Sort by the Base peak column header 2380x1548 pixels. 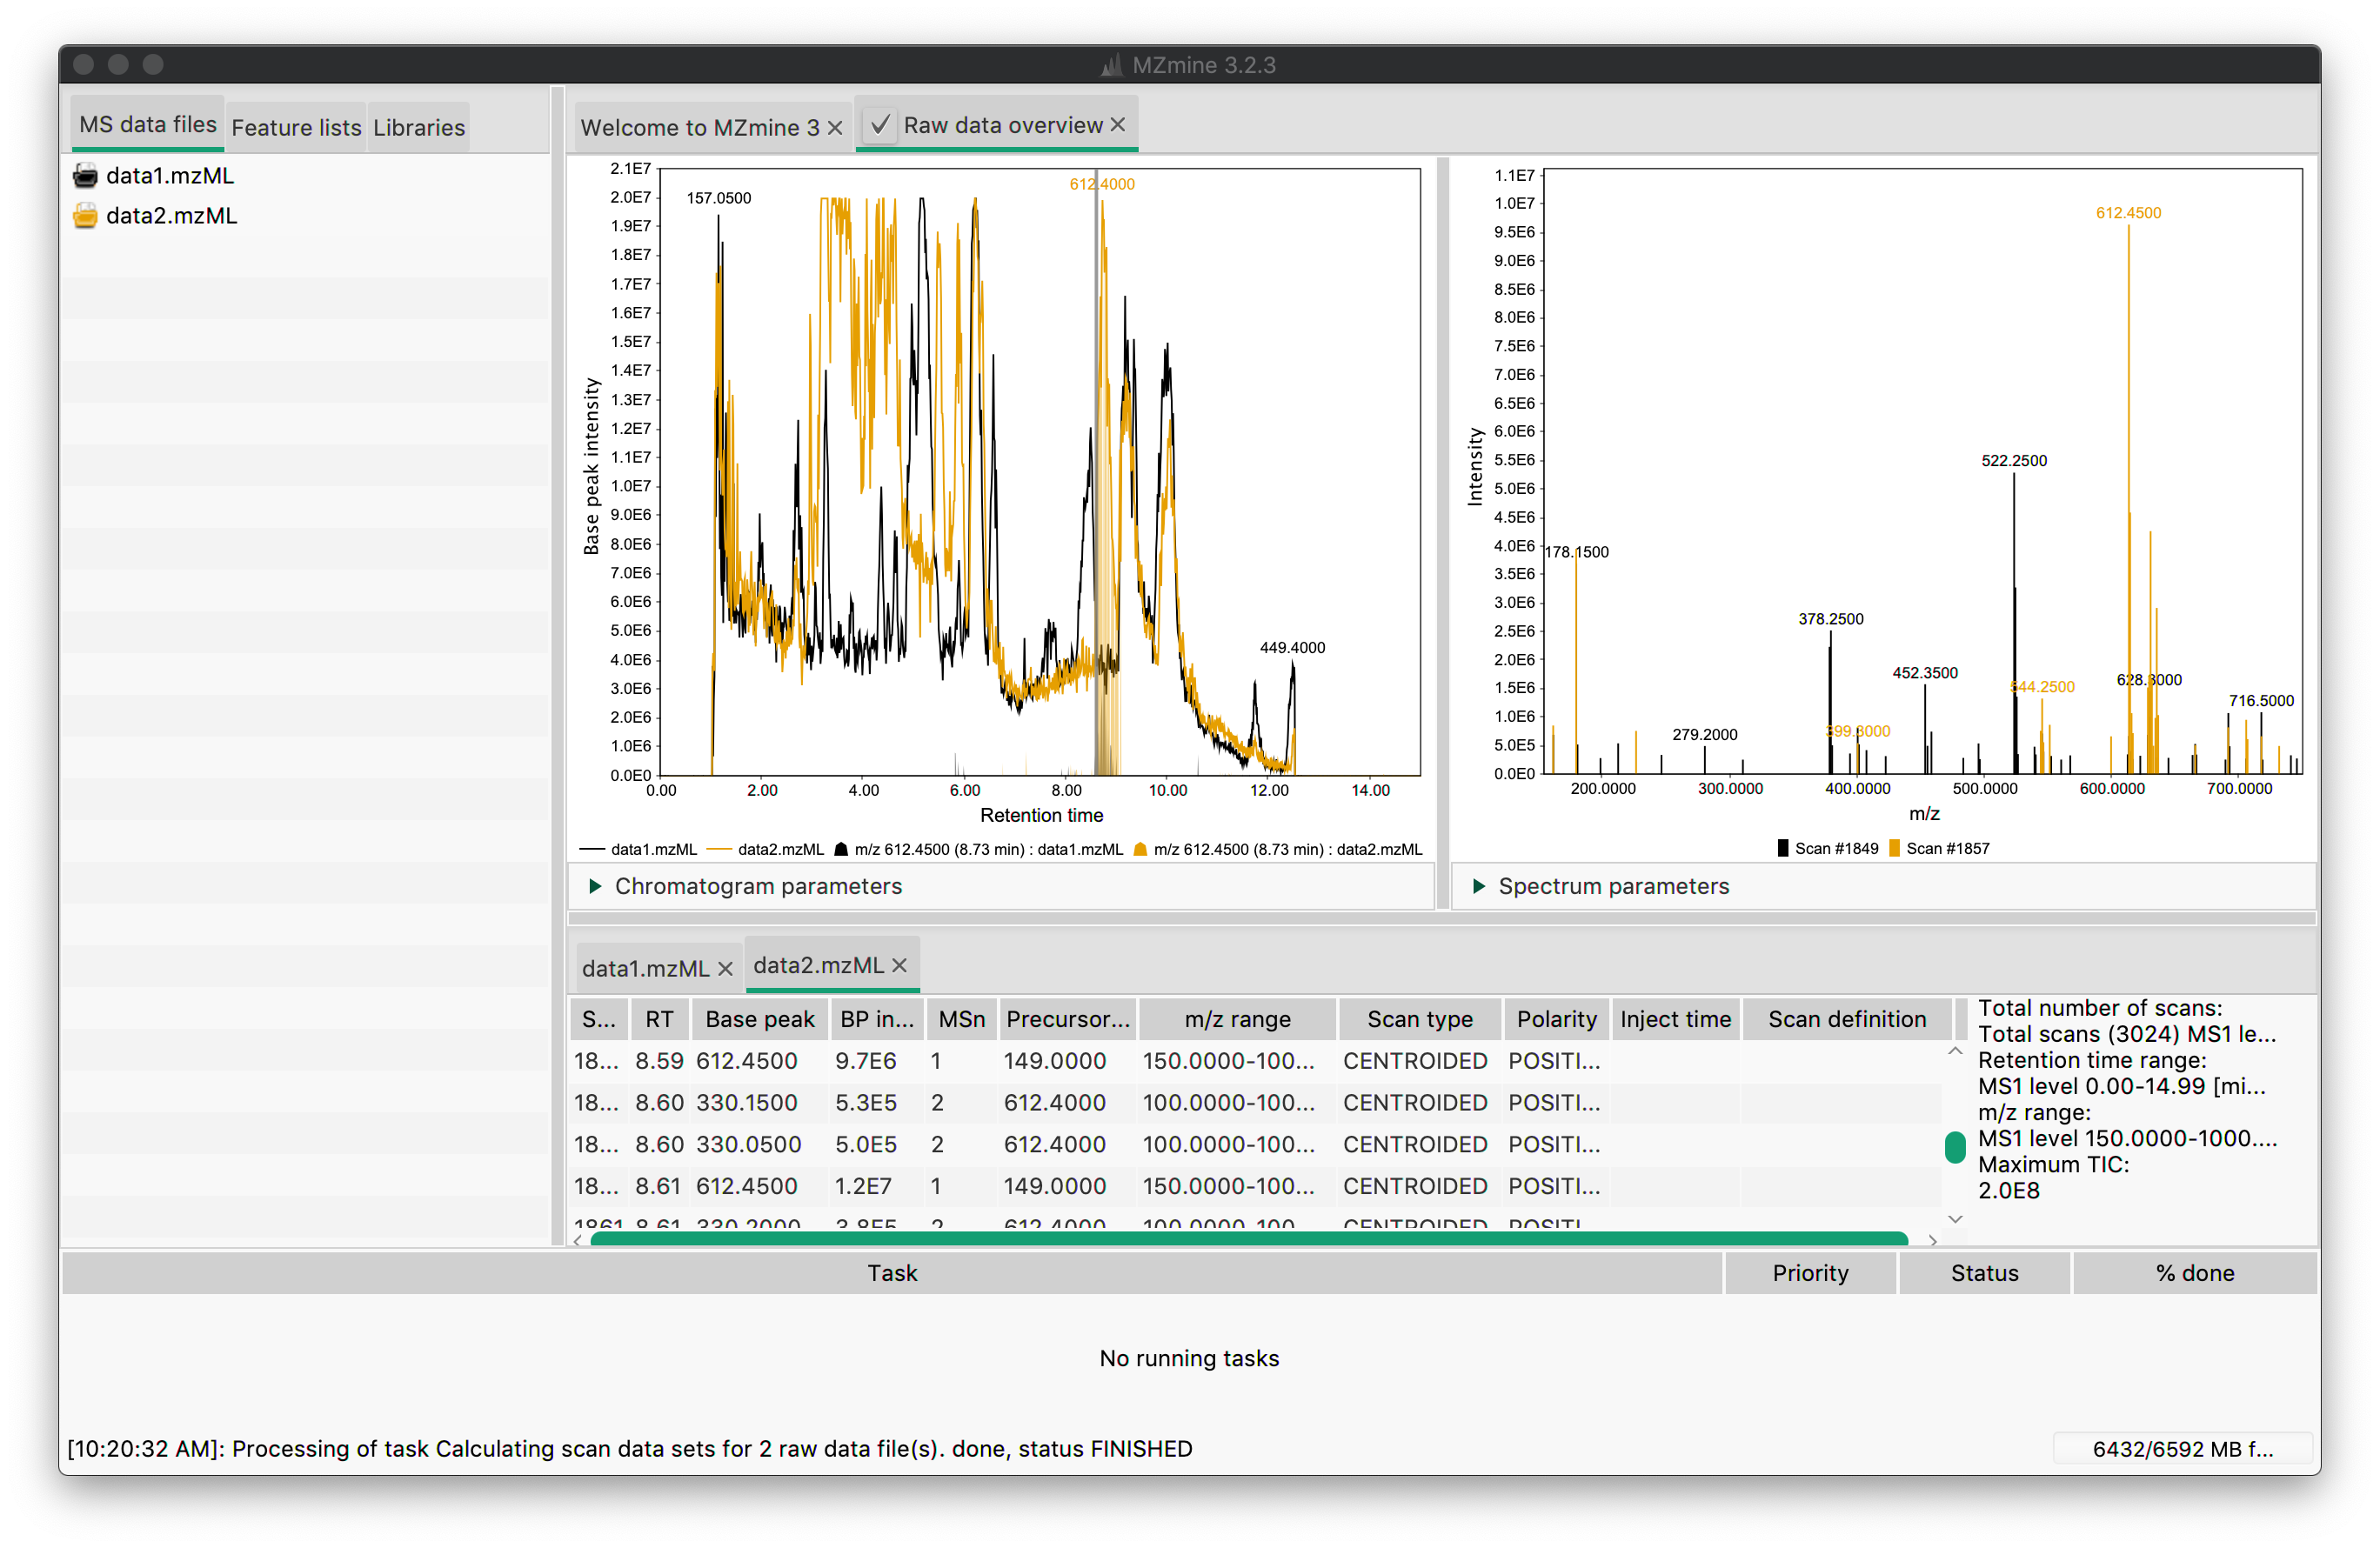point(759,1019)
